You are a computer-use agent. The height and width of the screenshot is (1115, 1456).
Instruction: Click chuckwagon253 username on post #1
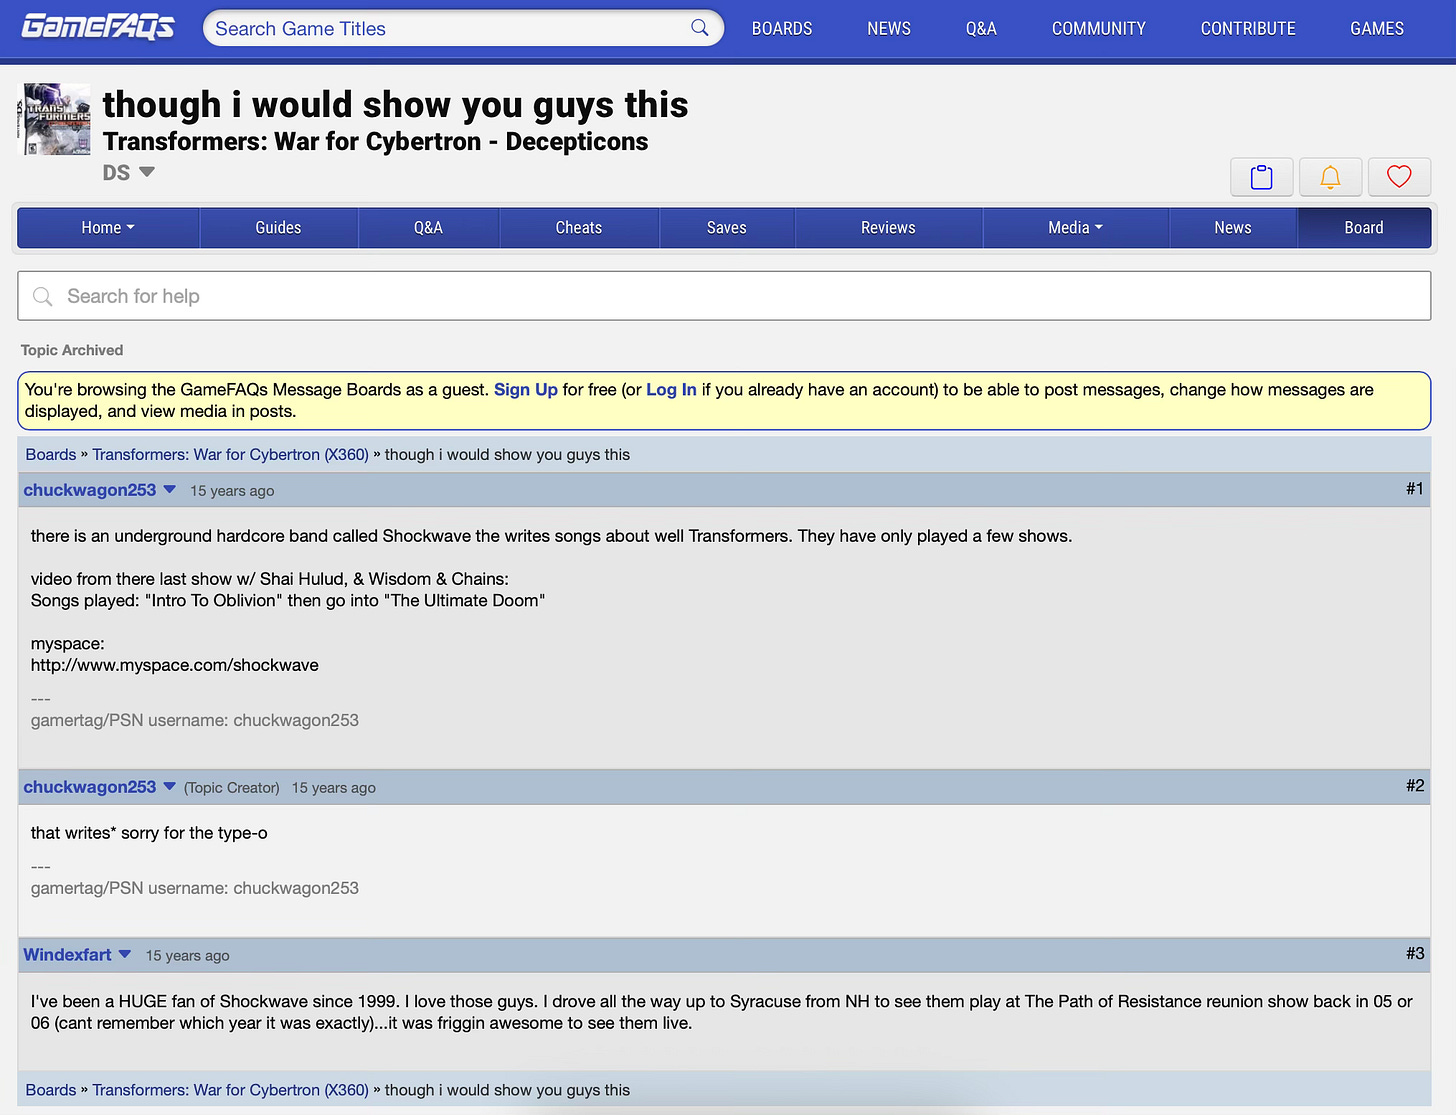(90, 490)
